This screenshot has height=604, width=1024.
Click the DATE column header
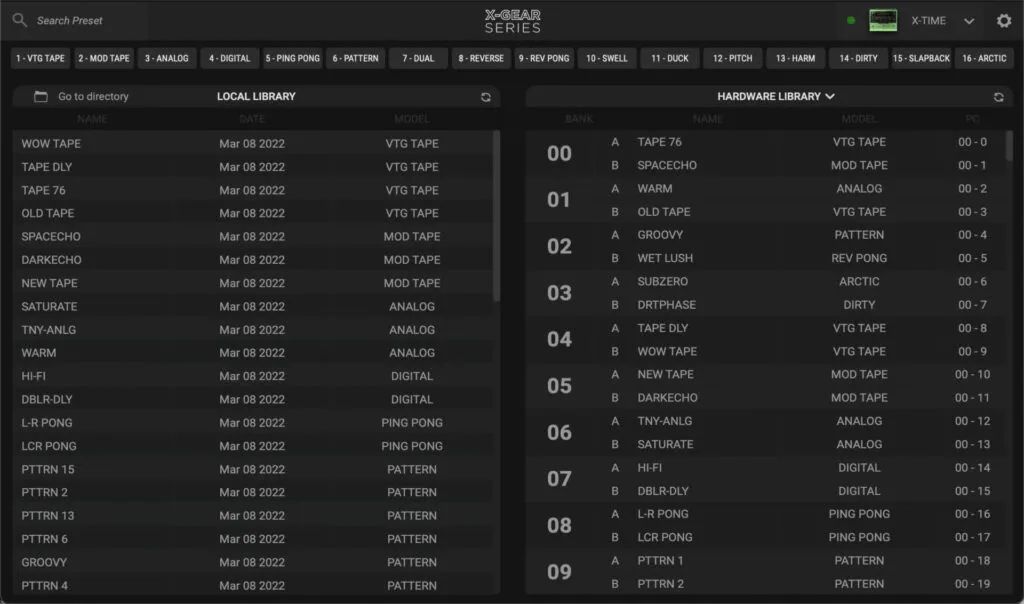(252, 119)
